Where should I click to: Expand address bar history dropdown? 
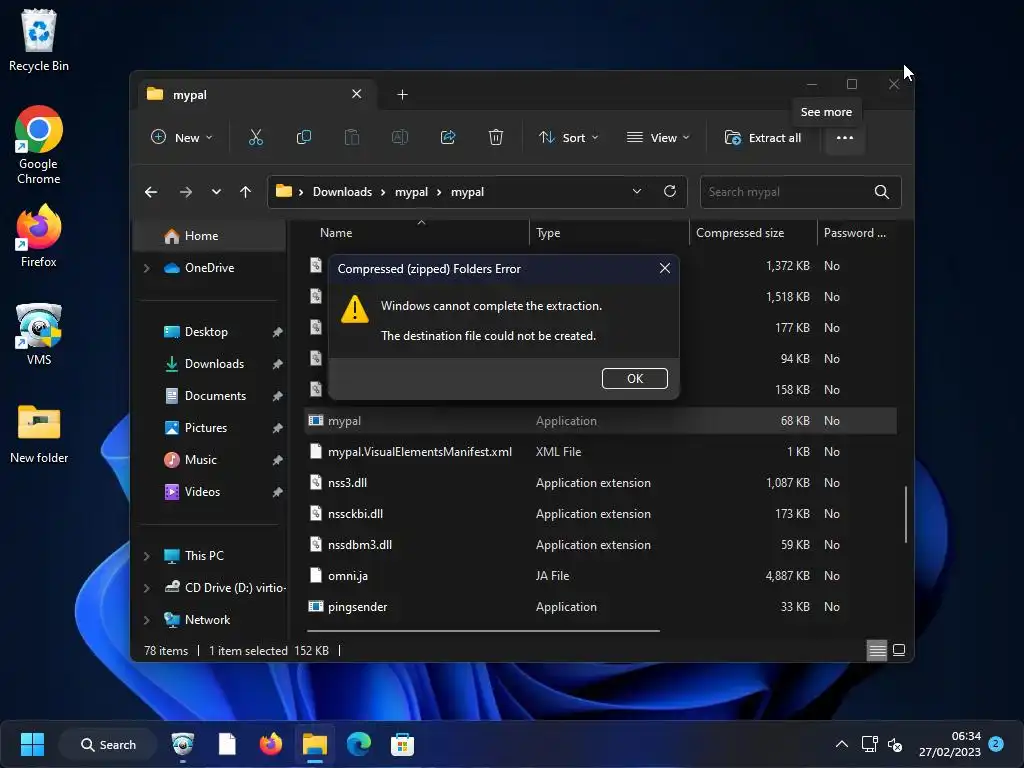(x=637, y=191)
